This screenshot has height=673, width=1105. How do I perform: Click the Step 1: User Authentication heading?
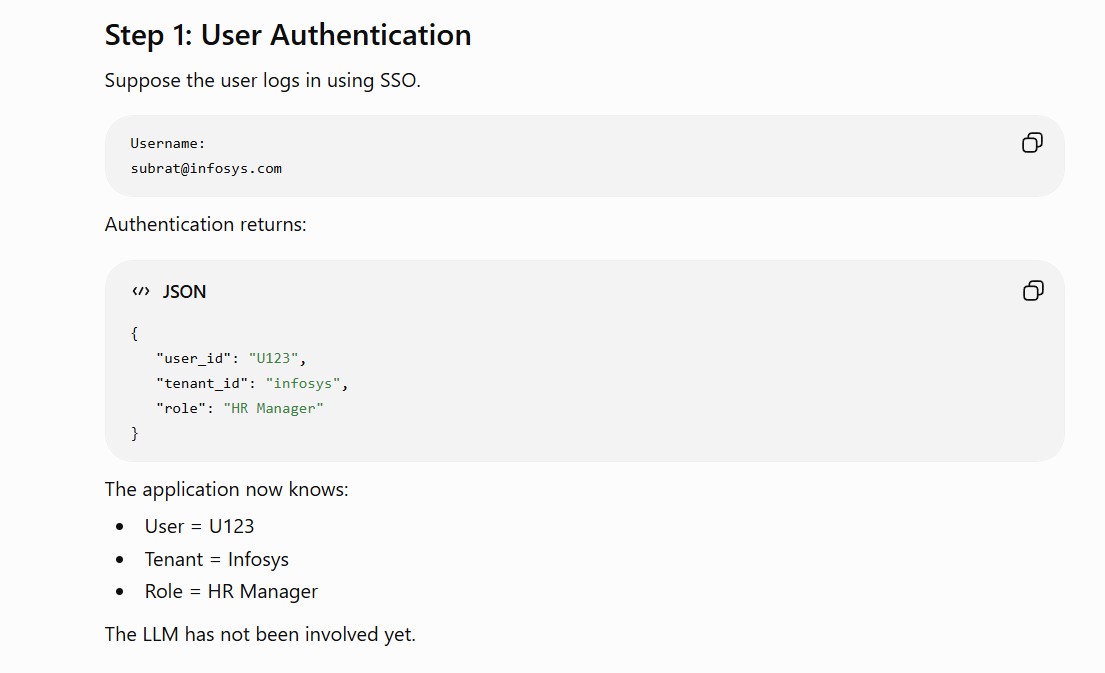coord(288,35)
